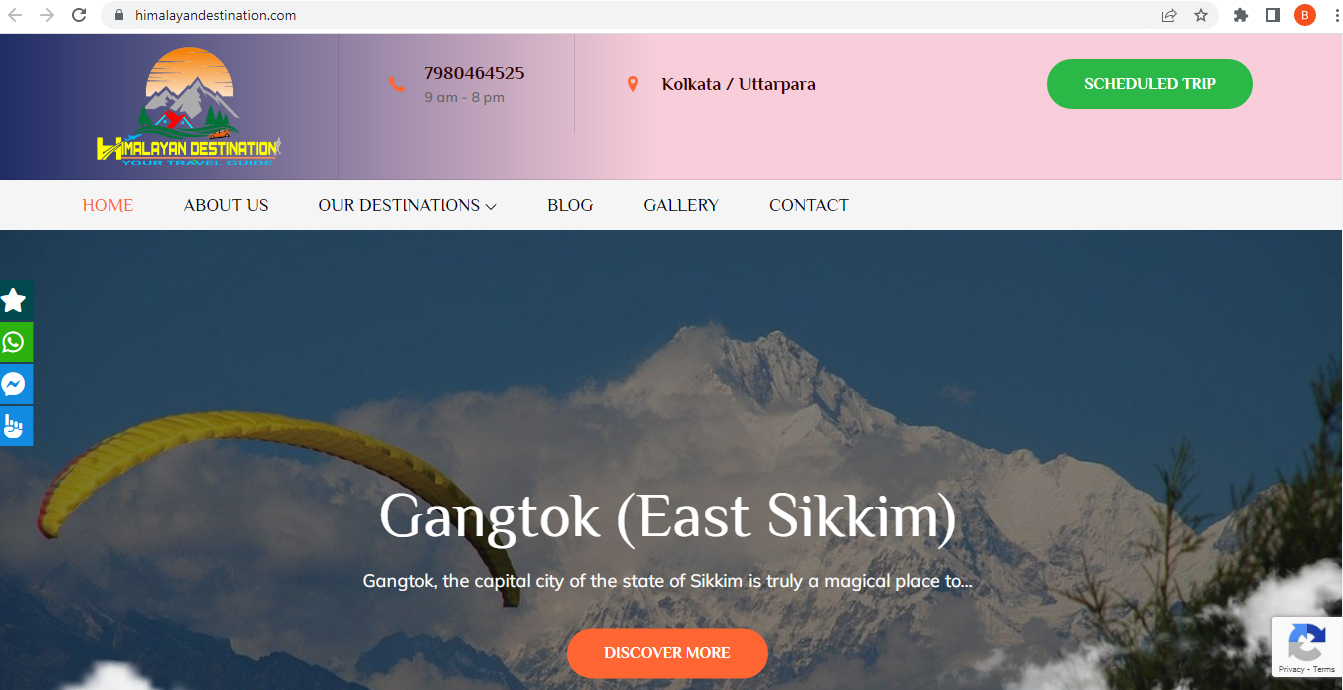The height and width of the screenshot is (690, 1343).
Task: Open the Gallery menu item
Action: click(x=681, y=205)
